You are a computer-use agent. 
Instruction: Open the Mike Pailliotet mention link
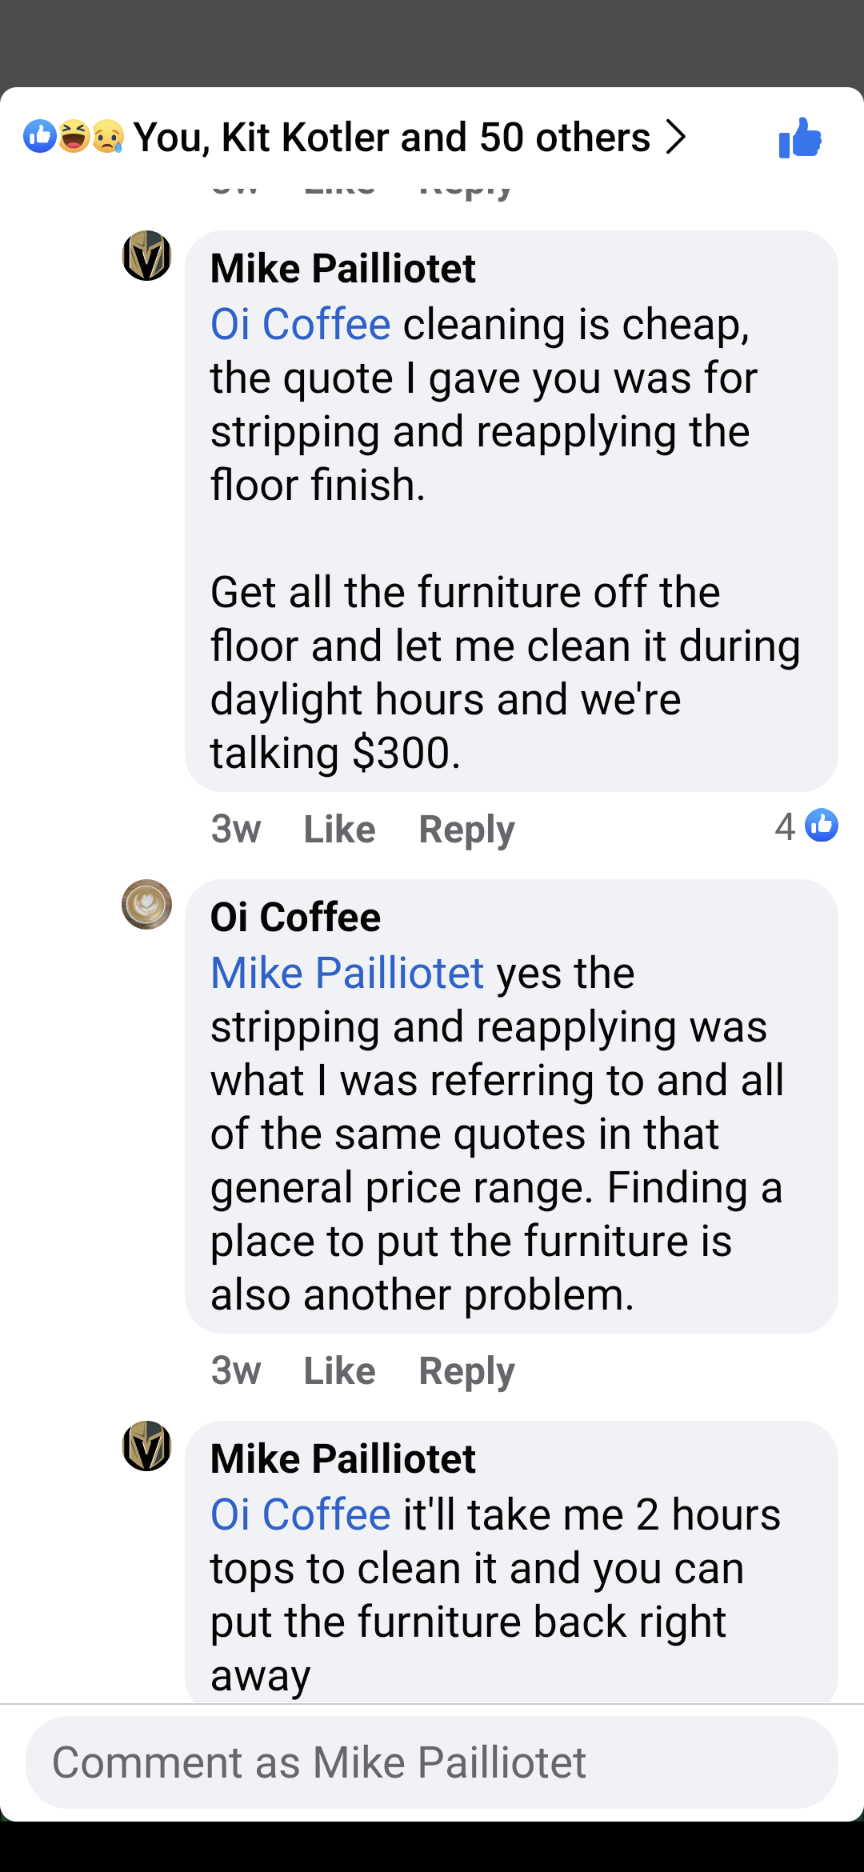(x=347, y=973)
